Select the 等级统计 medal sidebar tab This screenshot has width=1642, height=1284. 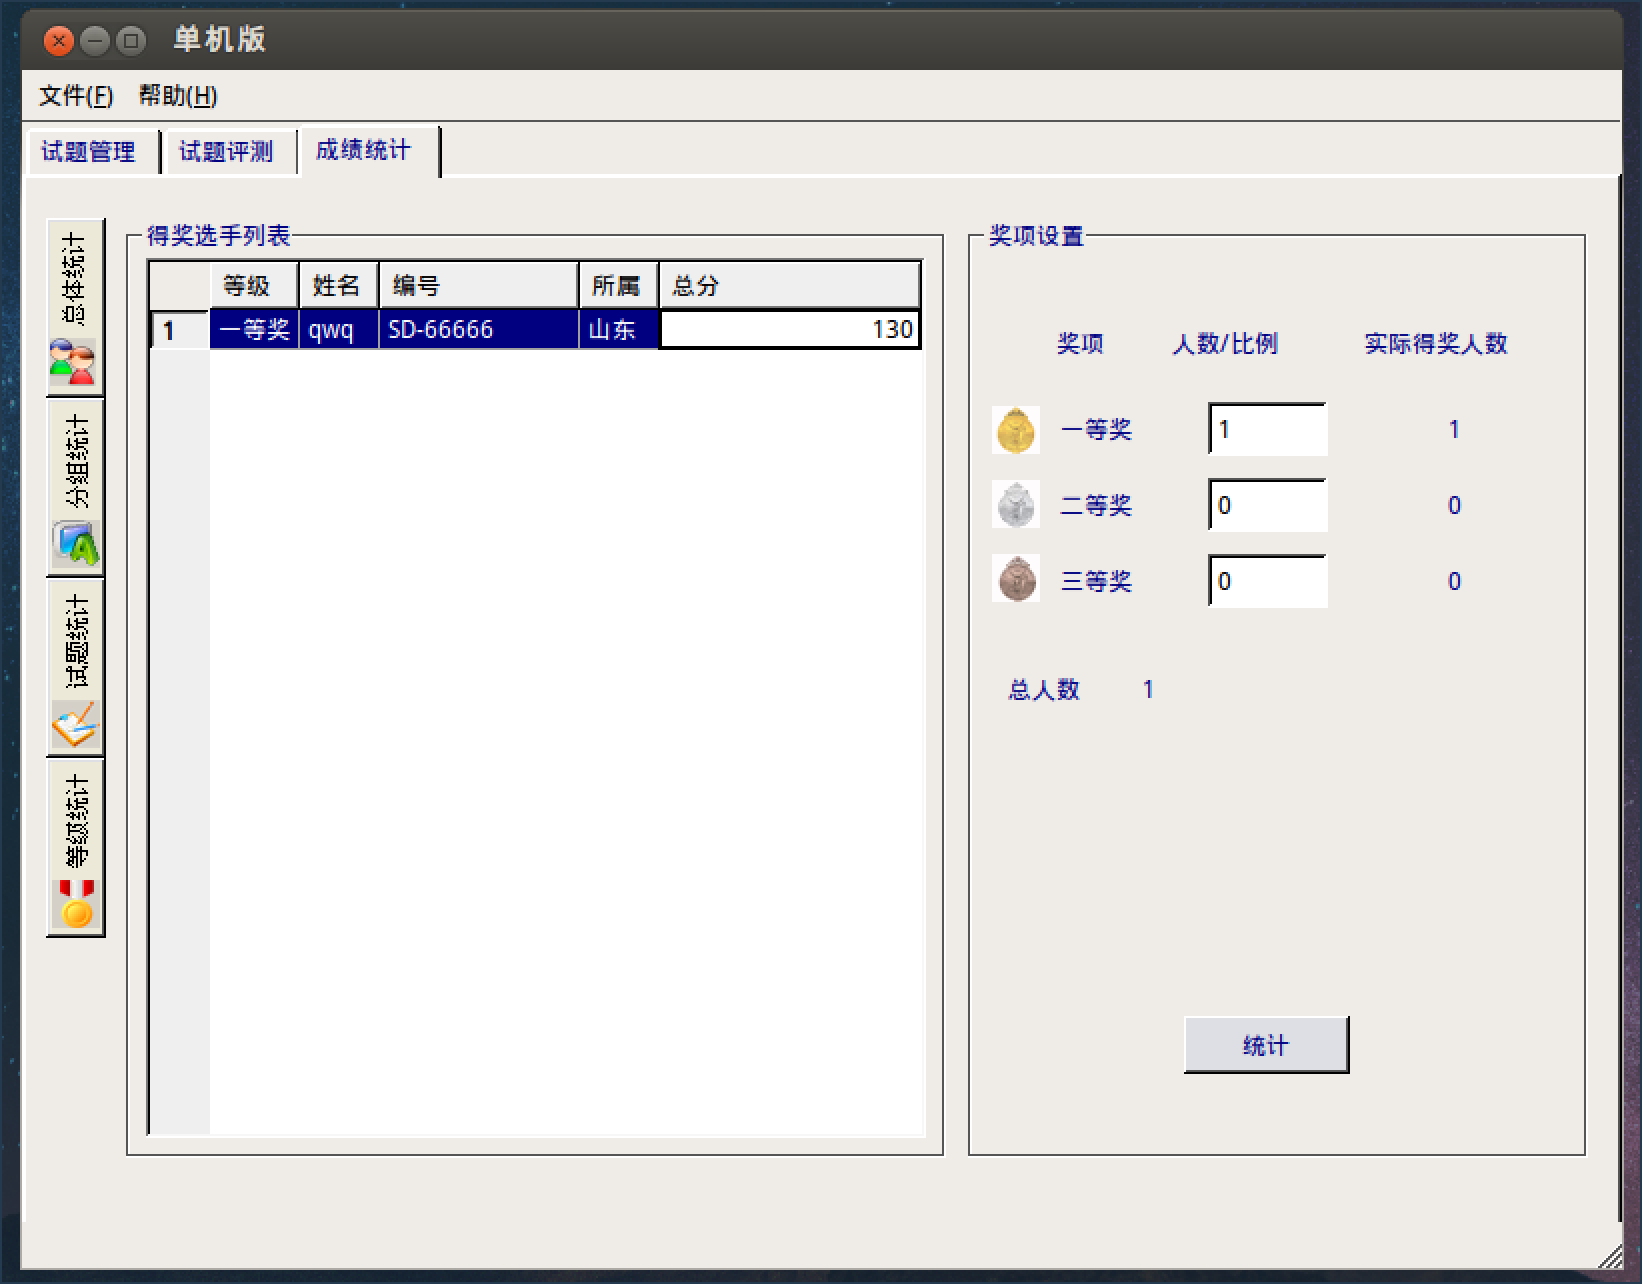pos(75,848)
